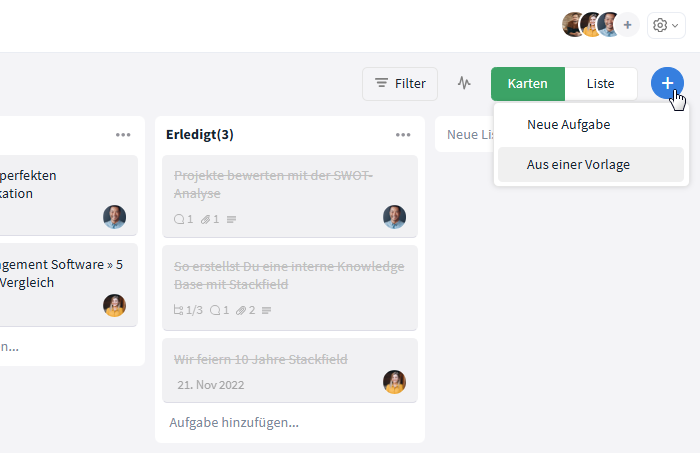Switch to Liste view
Image resolution: width=700 pixels, height=453 pixels.
click(x=600, y=84)
